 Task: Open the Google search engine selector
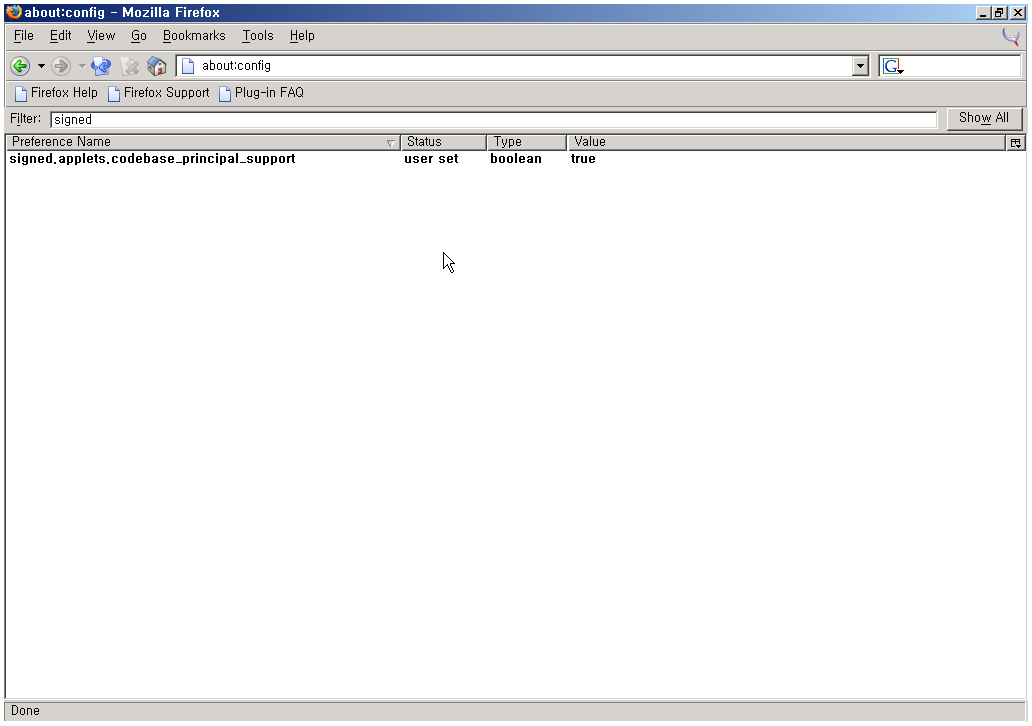pyautogui.click(x=893, y=66)
